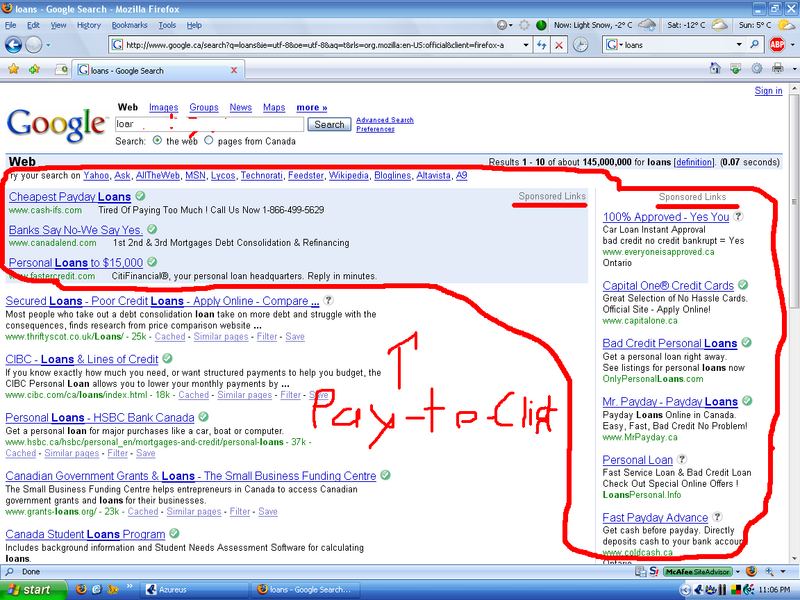The width and height of the screenshot is (800, 600).
Task: Open the back/forward history dropdown arrow
Action: (x=48, y=45)
